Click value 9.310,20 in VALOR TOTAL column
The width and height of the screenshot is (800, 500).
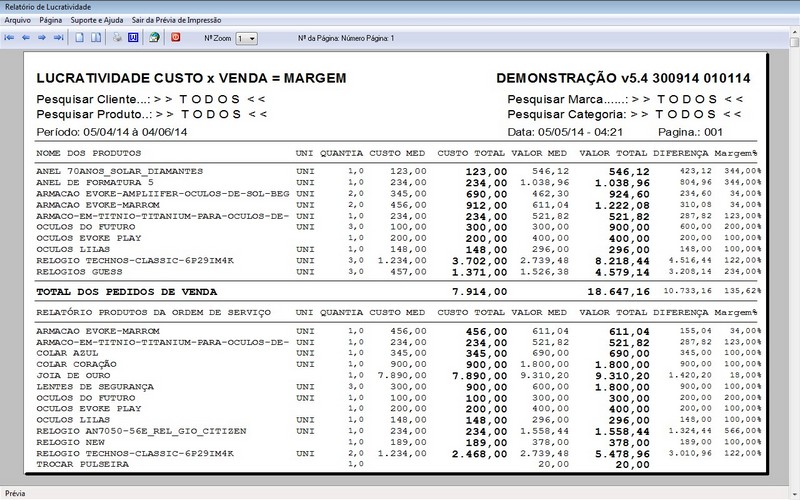[622, 376]
